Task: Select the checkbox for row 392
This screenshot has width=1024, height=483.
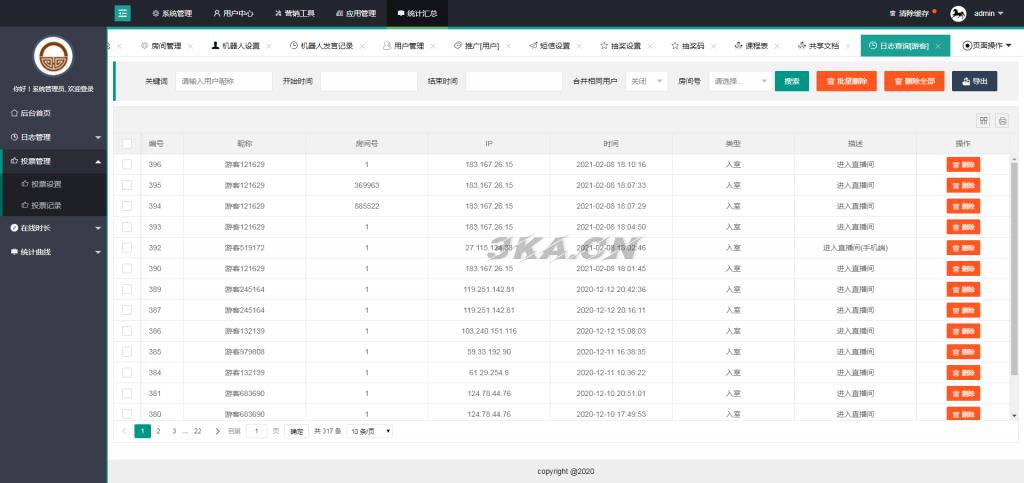Action: pos(127,248)
